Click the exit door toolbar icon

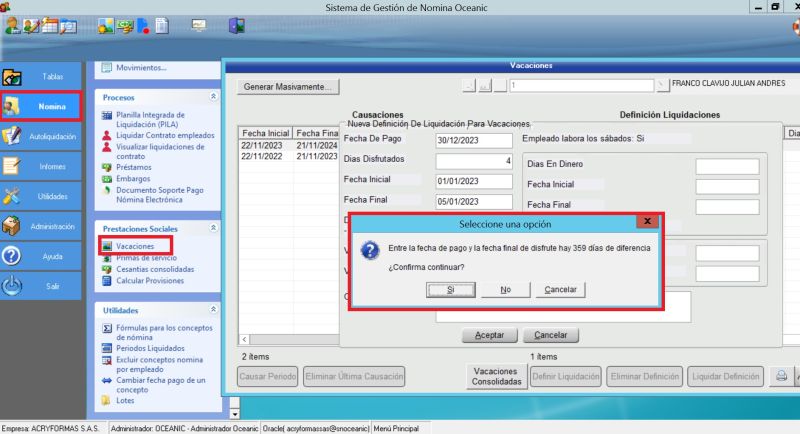click(x=237, y=26)
